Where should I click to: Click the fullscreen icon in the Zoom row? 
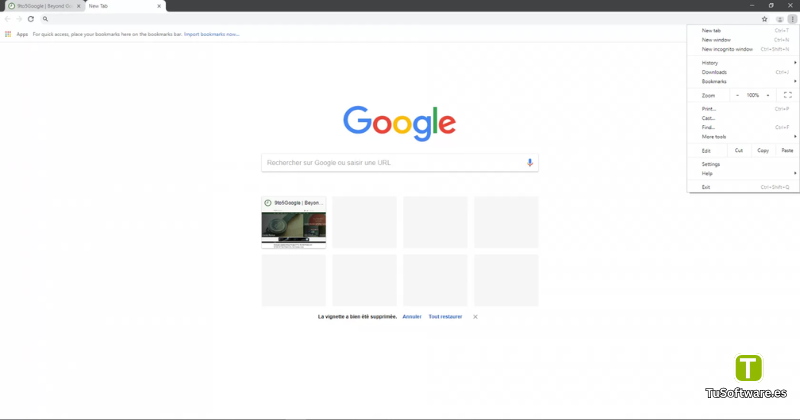(x=788, y=95)
